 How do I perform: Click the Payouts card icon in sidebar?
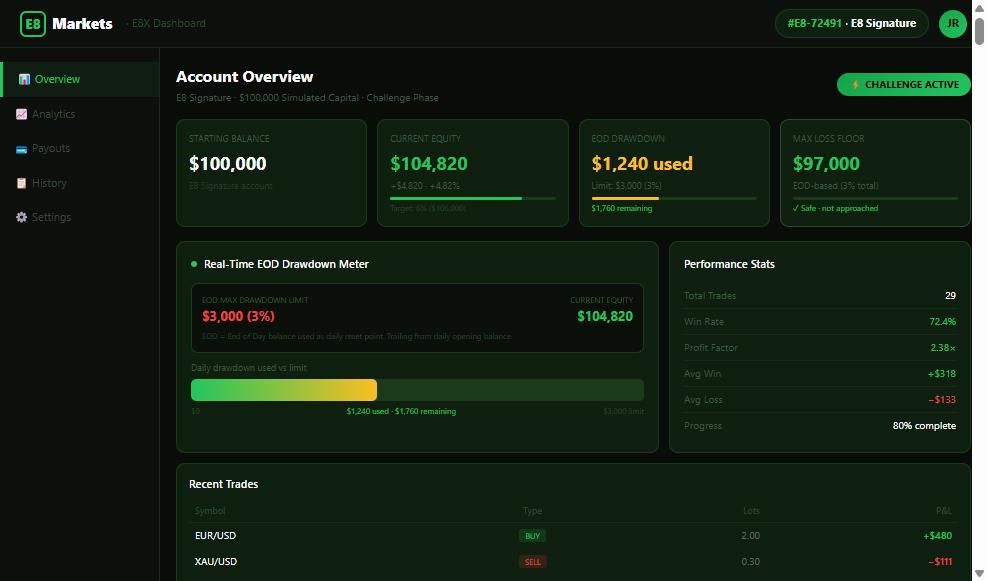21,149
